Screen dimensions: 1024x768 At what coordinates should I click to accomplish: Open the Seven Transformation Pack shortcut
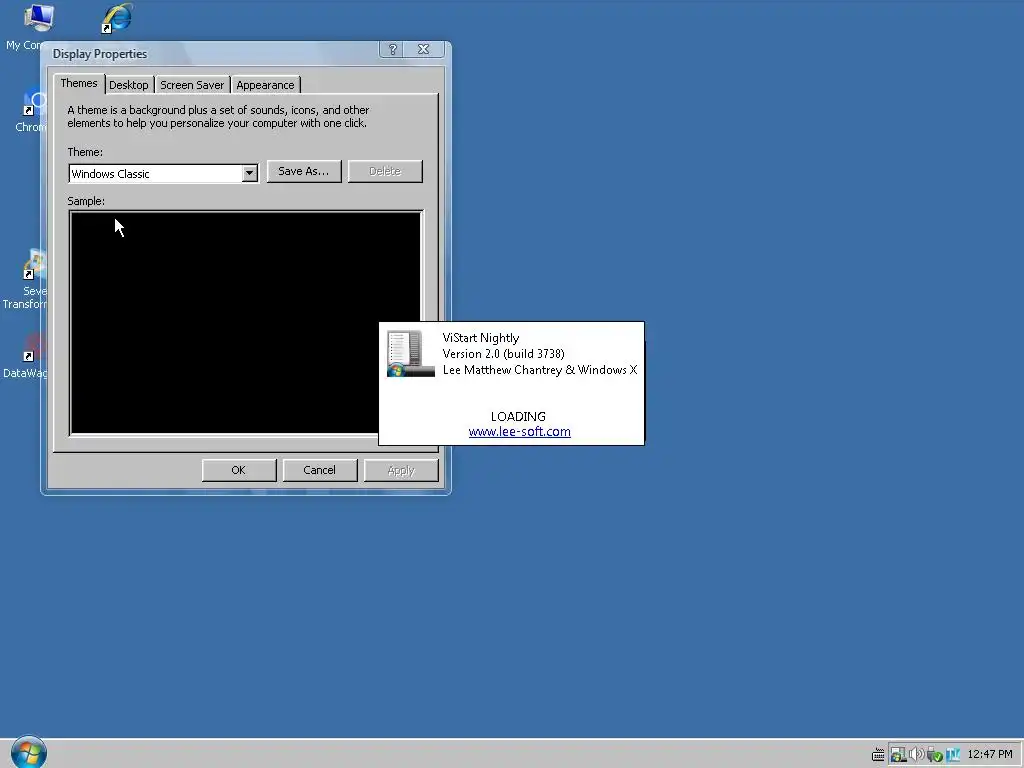26,280
